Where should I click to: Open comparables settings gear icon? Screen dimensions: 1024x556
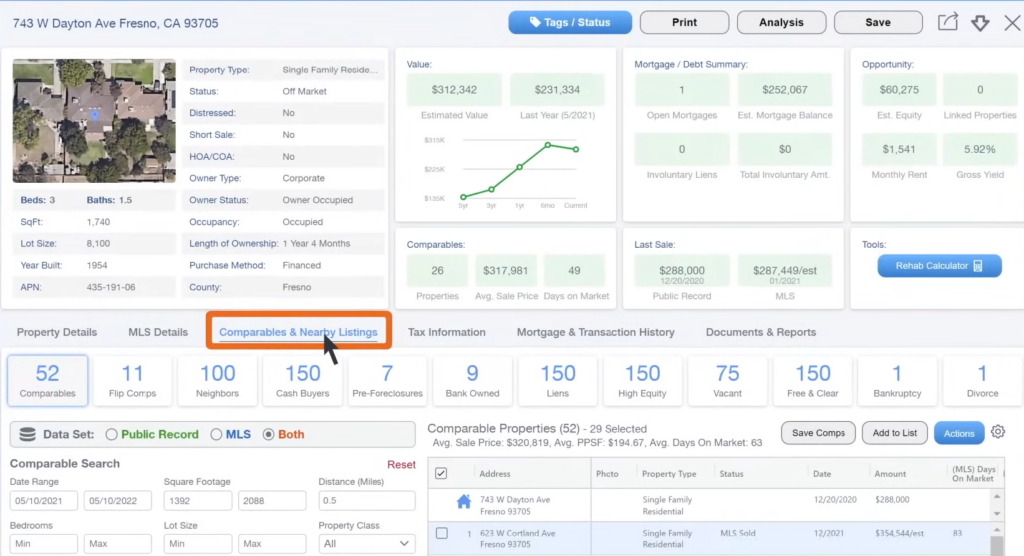click(x=997, y=433)
